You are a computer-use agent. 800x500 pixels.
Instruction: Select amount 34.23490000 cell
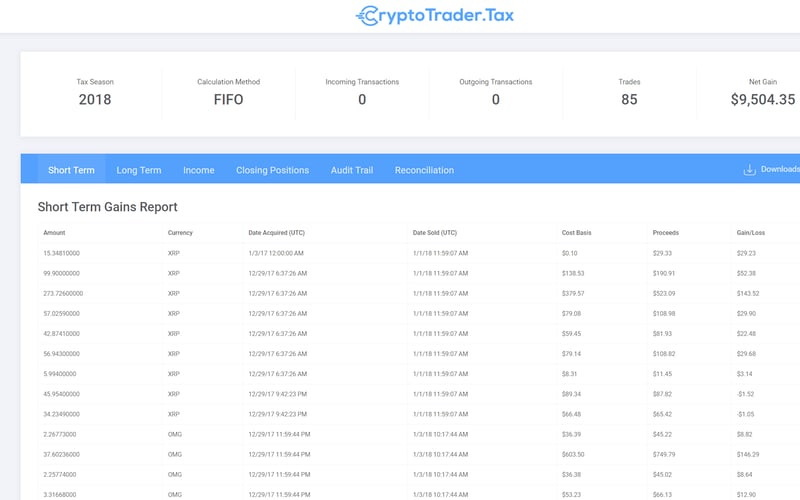coord(62,414)
